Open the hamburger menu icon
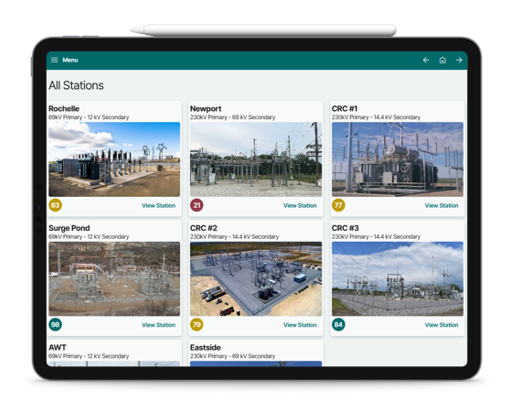 pos(54,60)
